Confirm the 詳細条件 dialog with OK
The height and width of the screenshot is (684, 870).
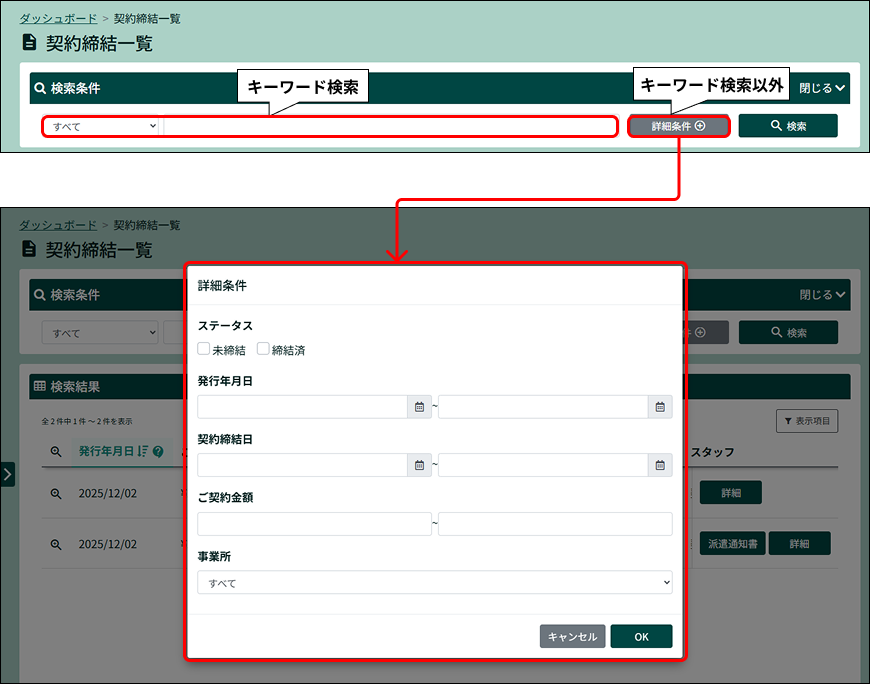(x=641, y=636)
